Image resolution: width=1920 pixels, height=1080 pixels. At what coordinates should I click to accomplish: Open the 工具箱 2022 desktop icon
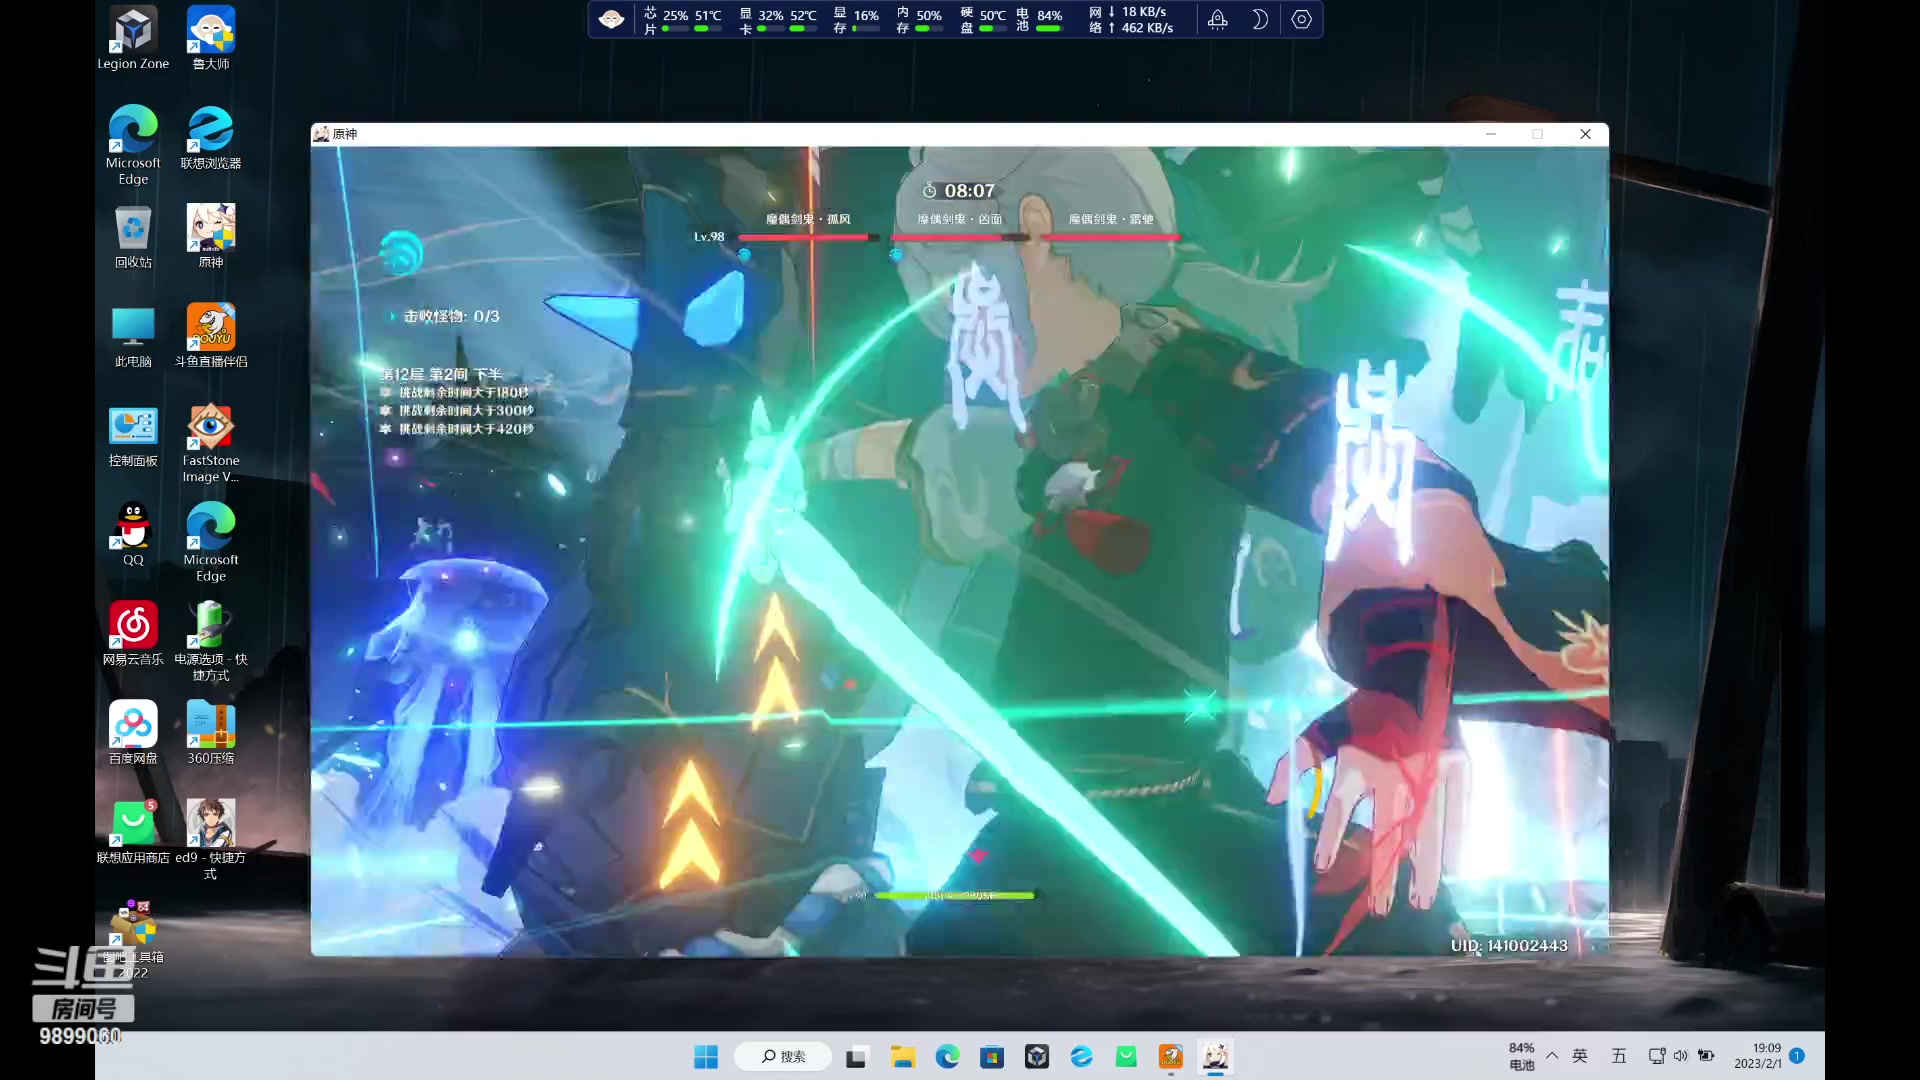click(133, 940)
